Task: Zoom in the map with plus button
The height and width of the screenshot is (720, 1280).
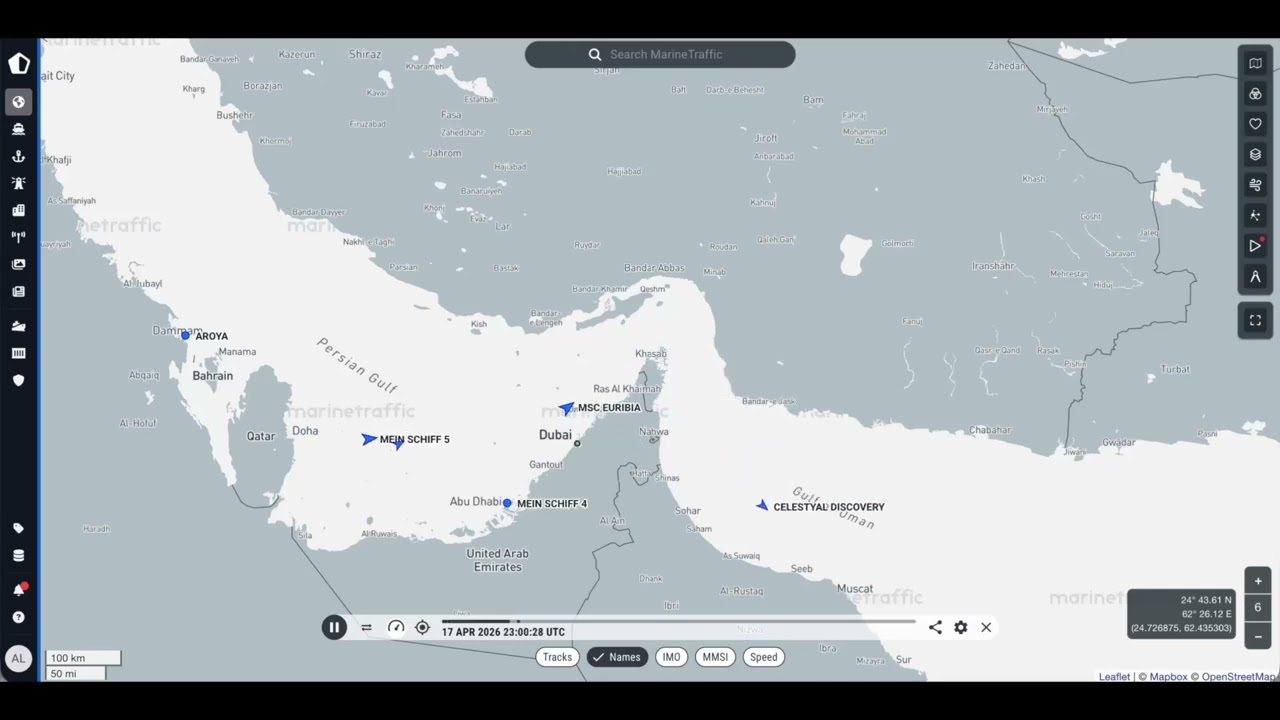Action: (x=1258, y=581)
